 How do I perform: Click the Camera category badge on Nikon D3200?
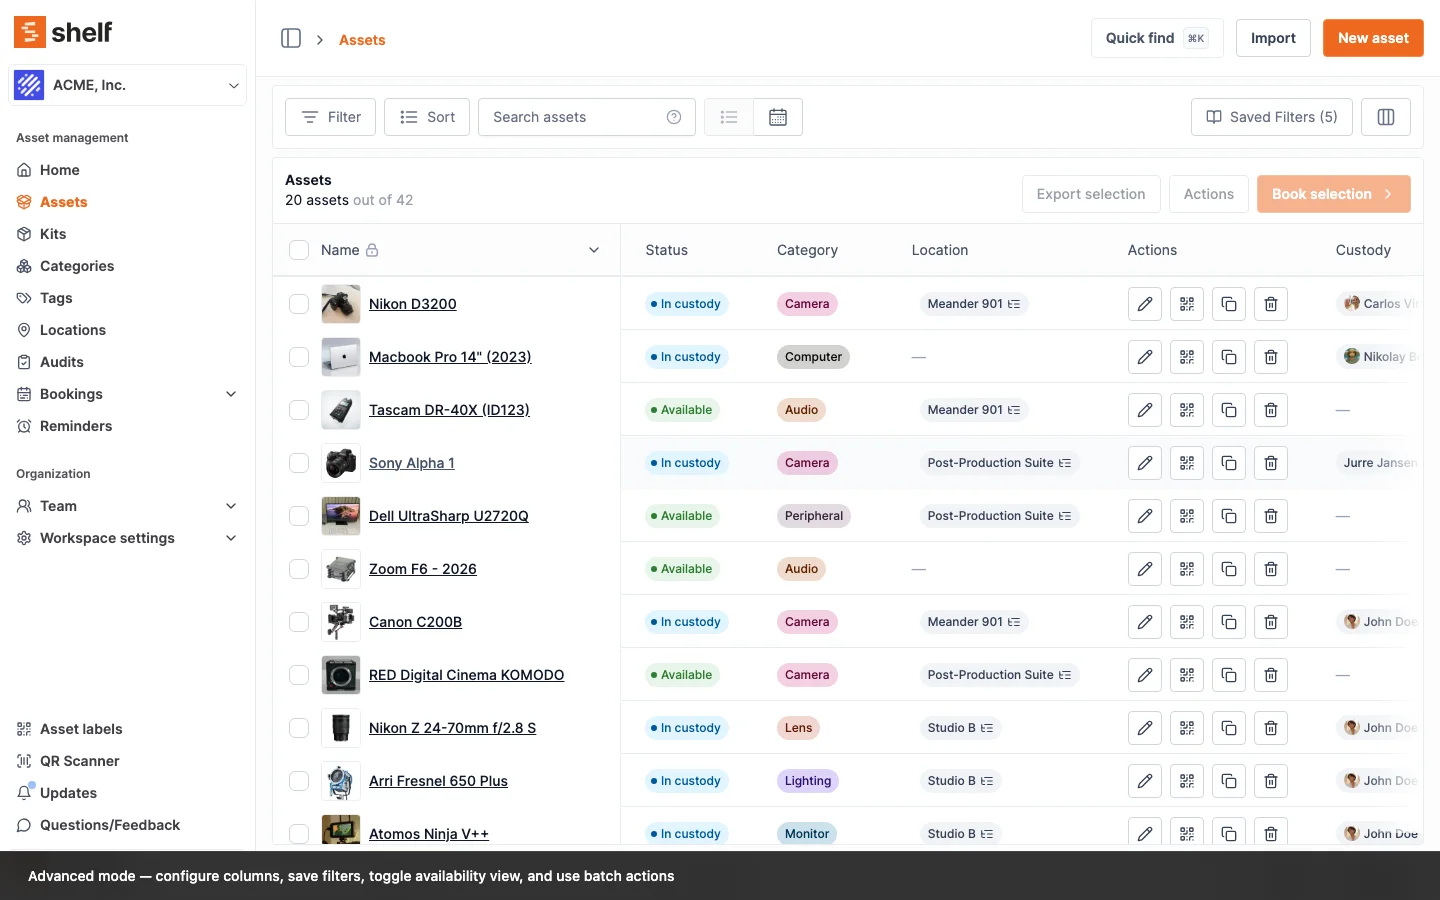click(807, 304)
